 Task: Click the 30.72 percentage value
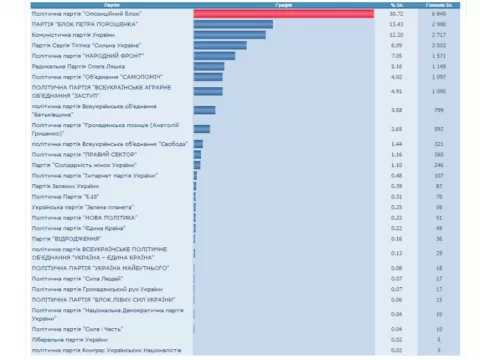click(396, 14)
